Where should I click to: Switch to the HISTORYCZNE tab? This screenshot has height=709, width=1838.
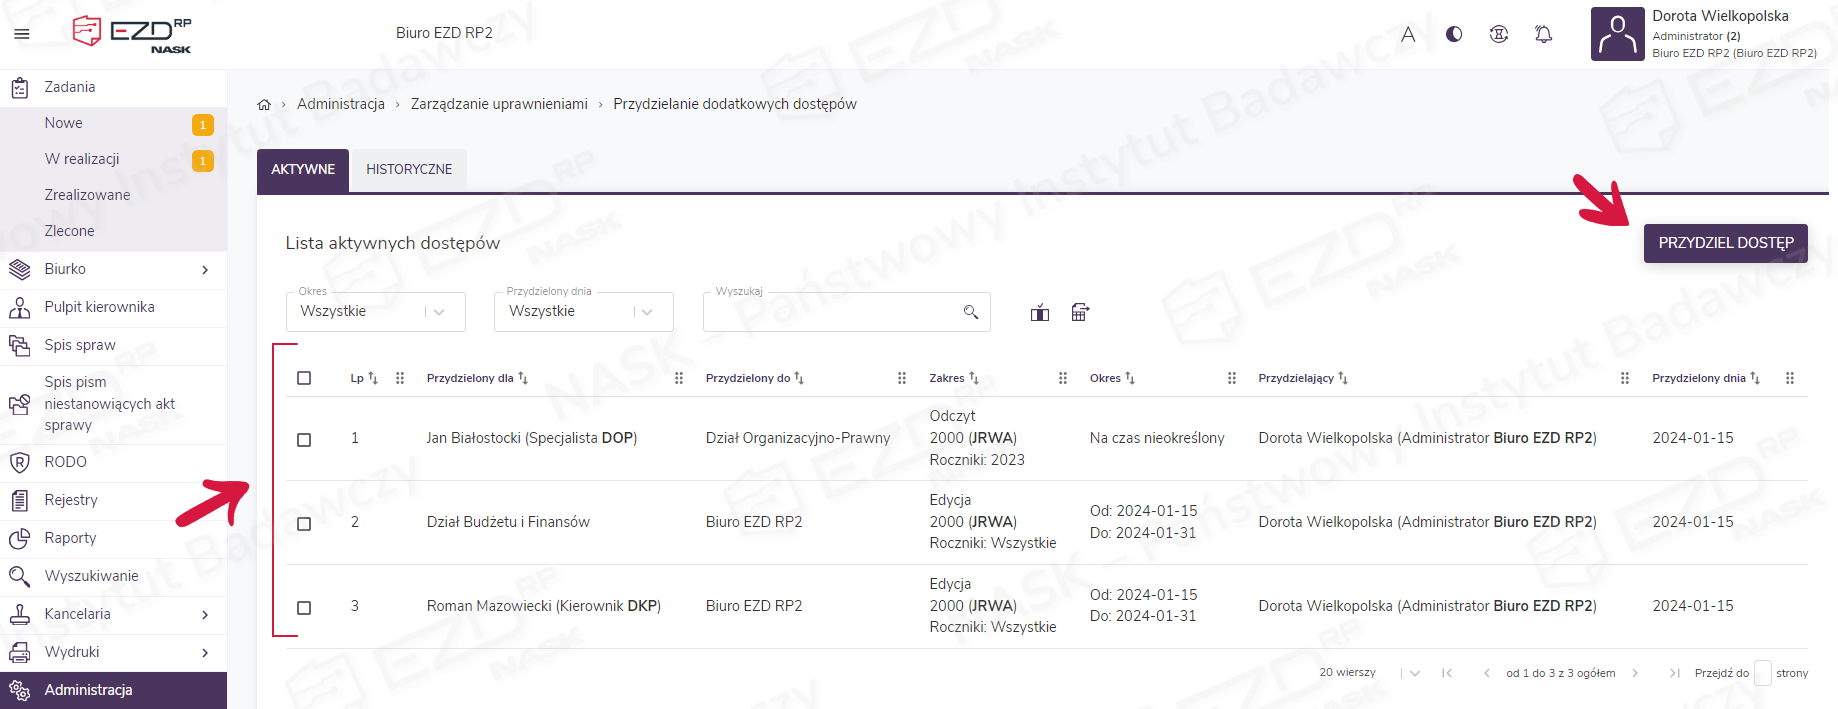409,169
